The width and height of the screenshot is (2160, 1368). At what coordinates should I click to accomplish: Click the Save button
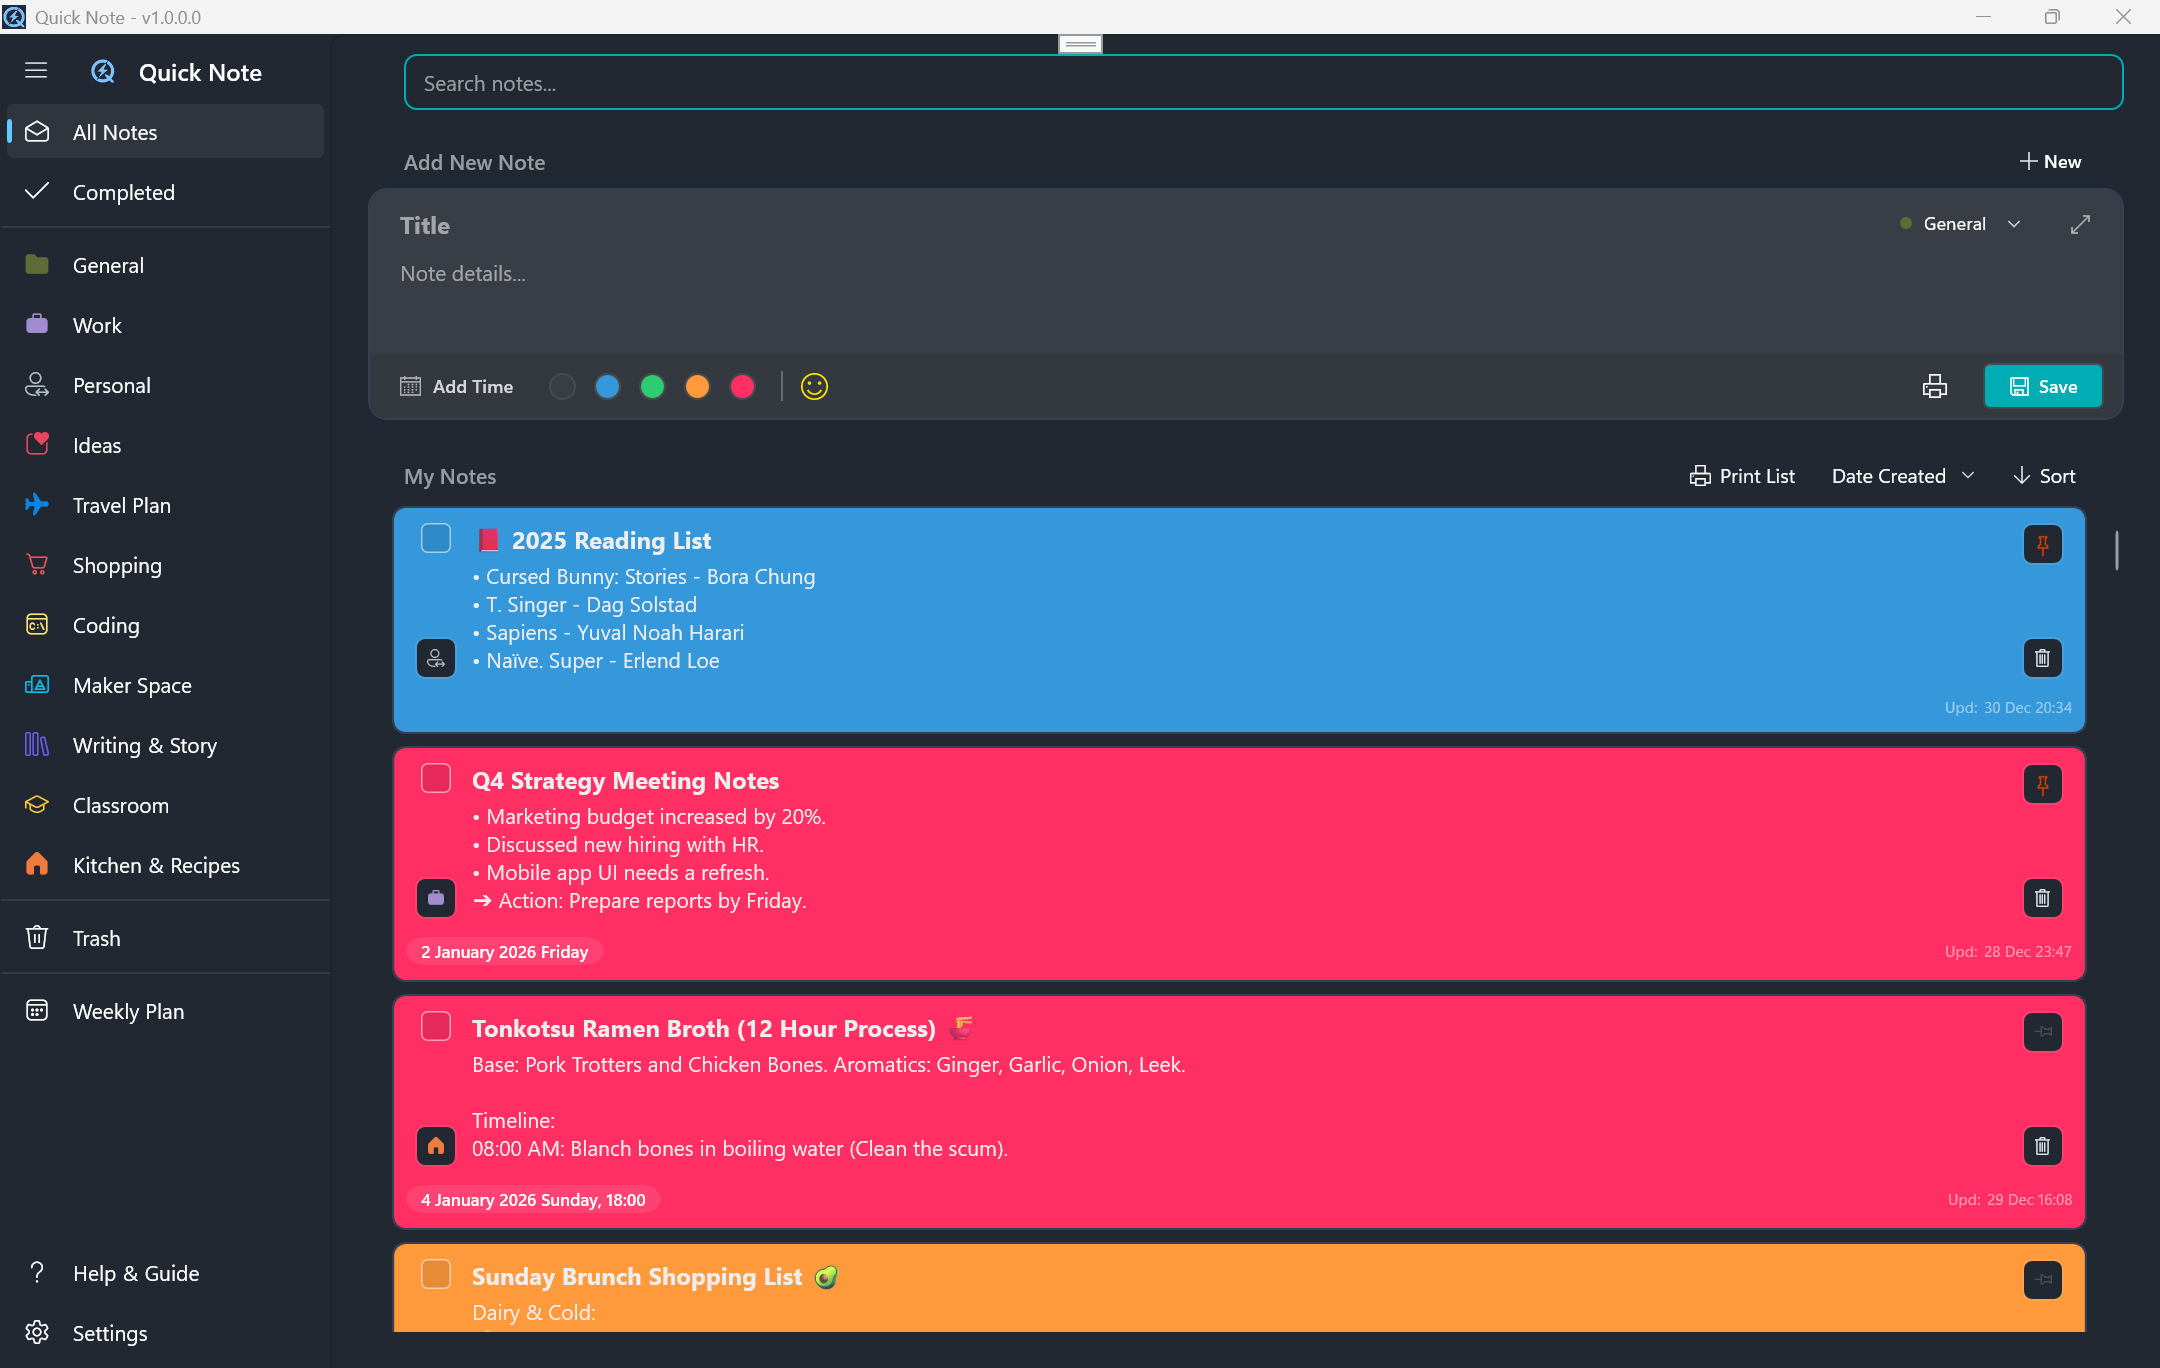click(2042, 386)
